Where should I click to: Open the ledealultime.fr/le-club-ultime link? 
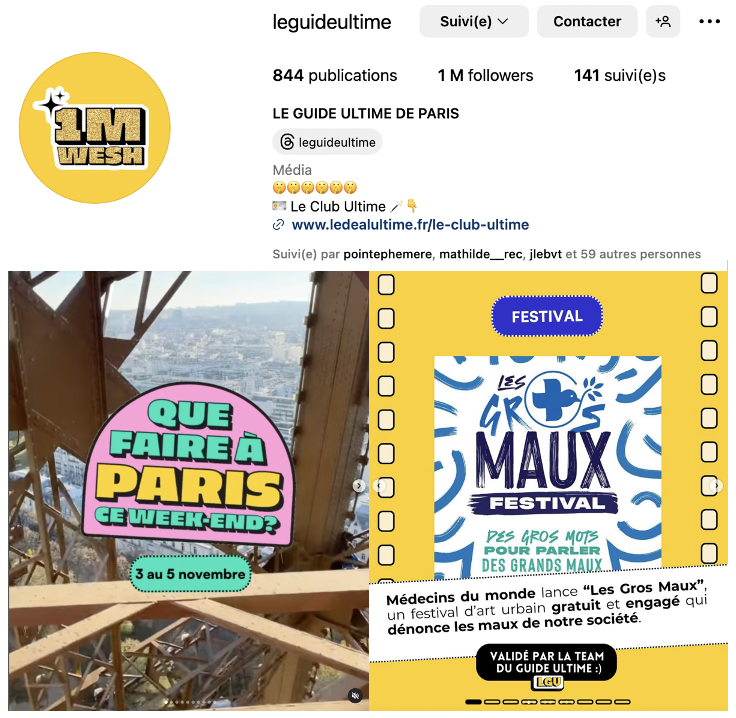[x=410, y=225]
